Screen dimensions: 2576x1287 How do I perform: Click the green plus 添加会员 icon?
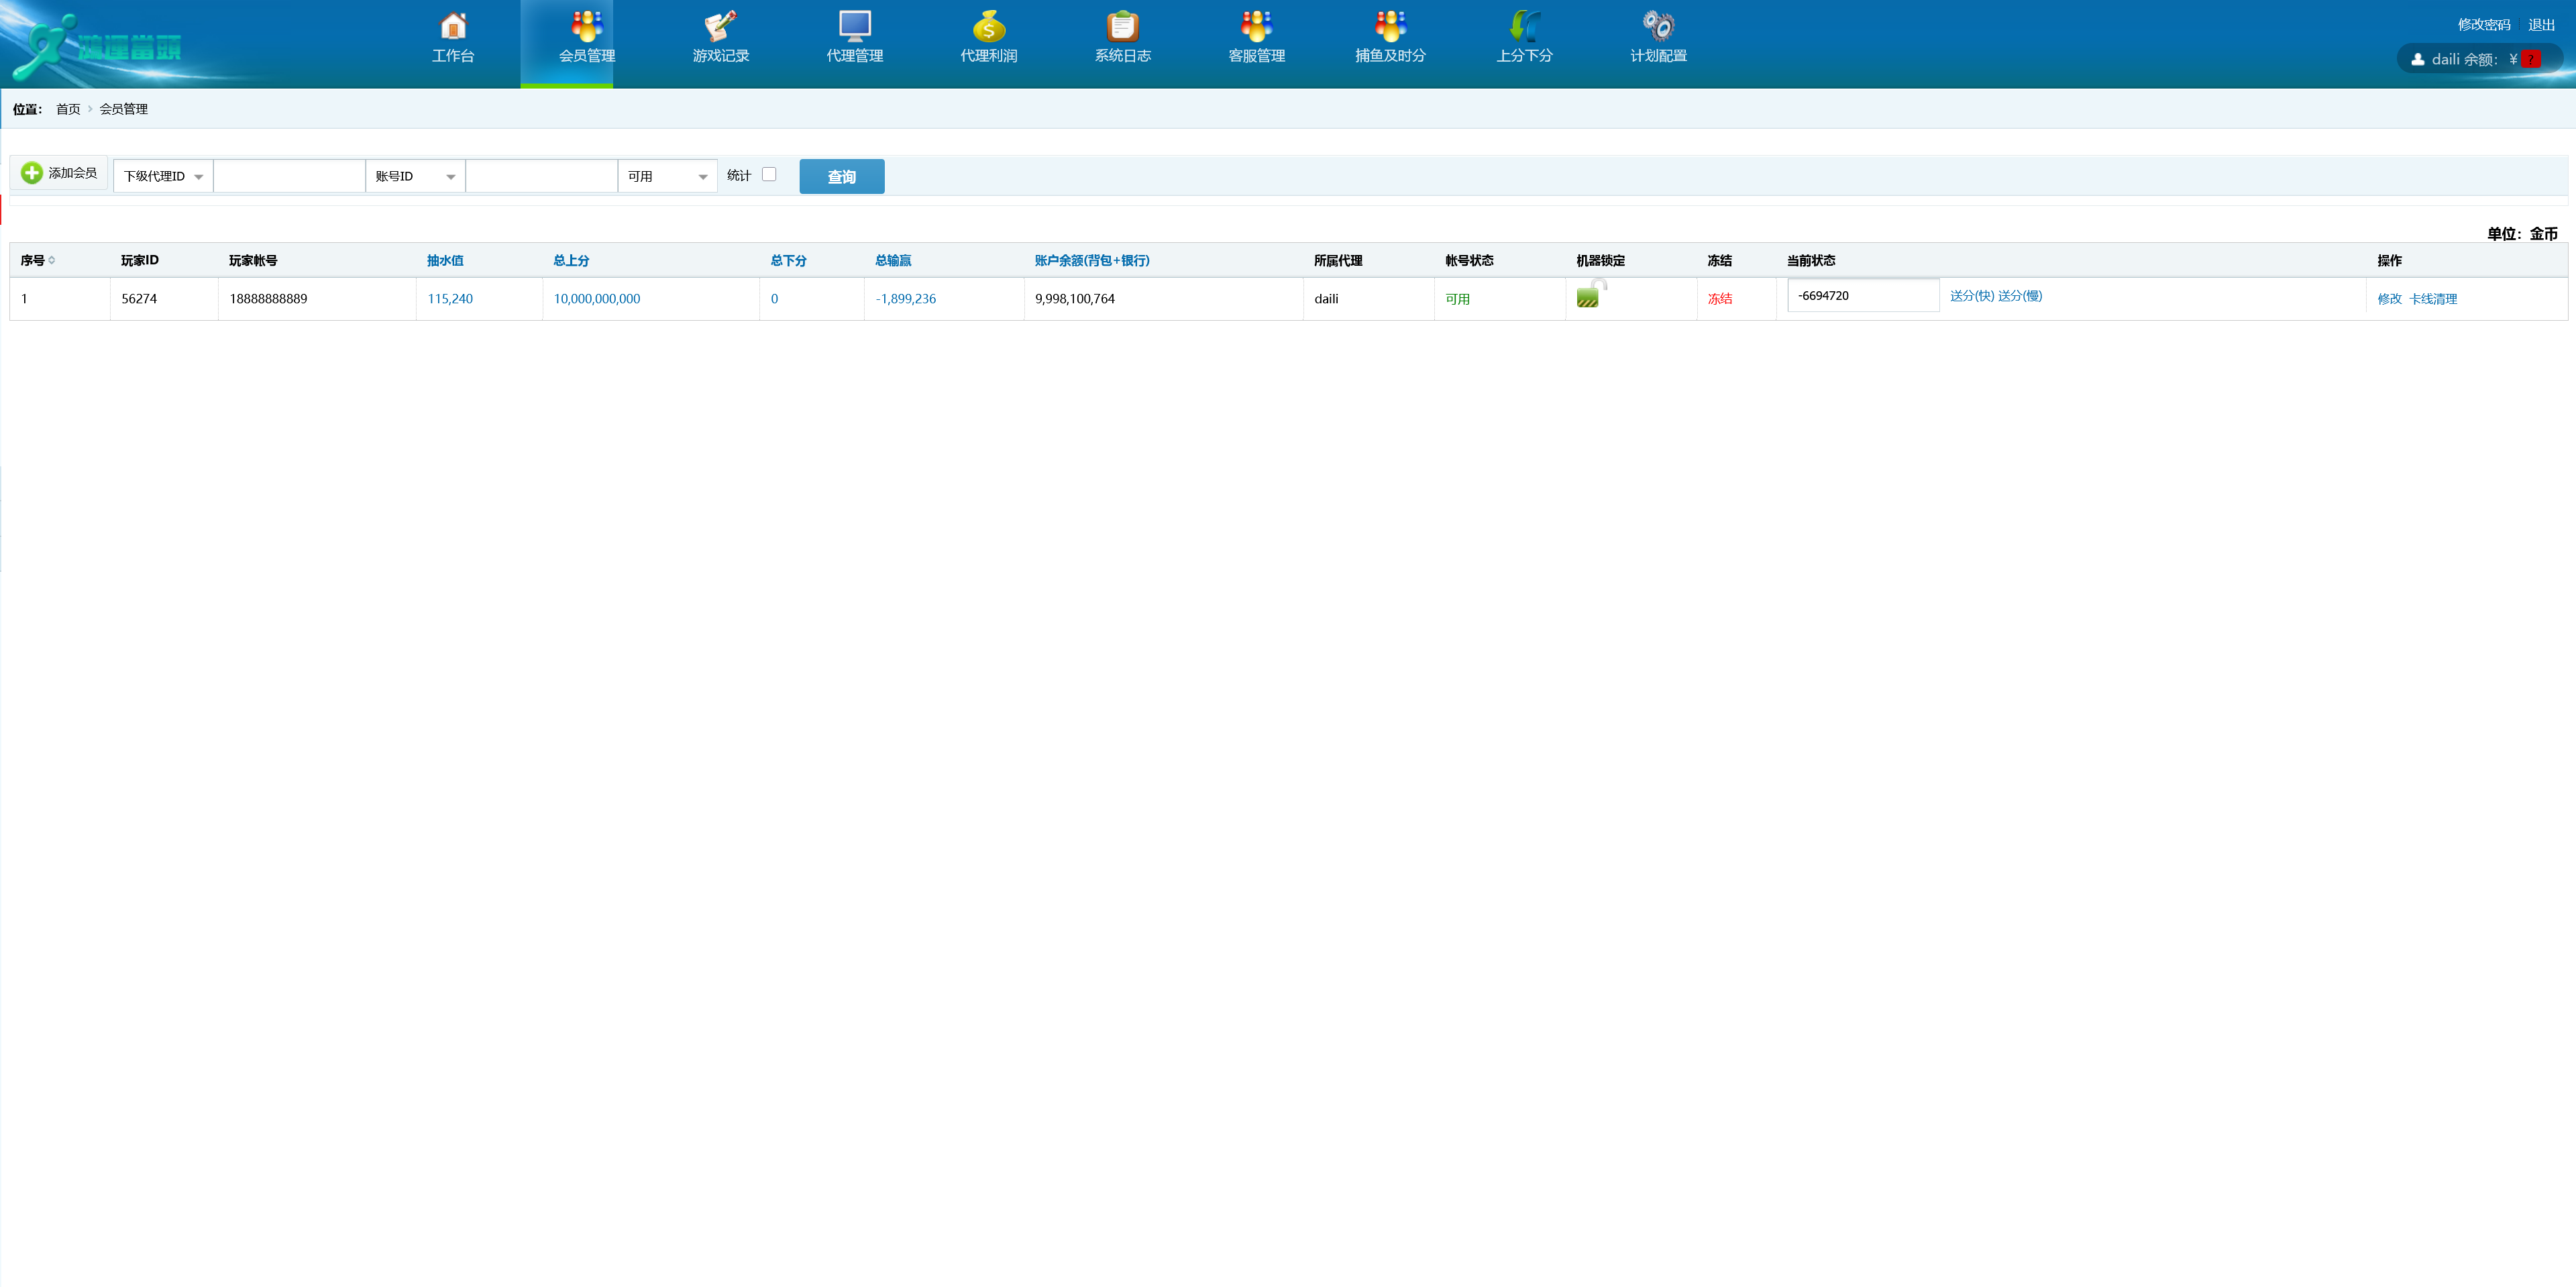click(x=32, y=173)
